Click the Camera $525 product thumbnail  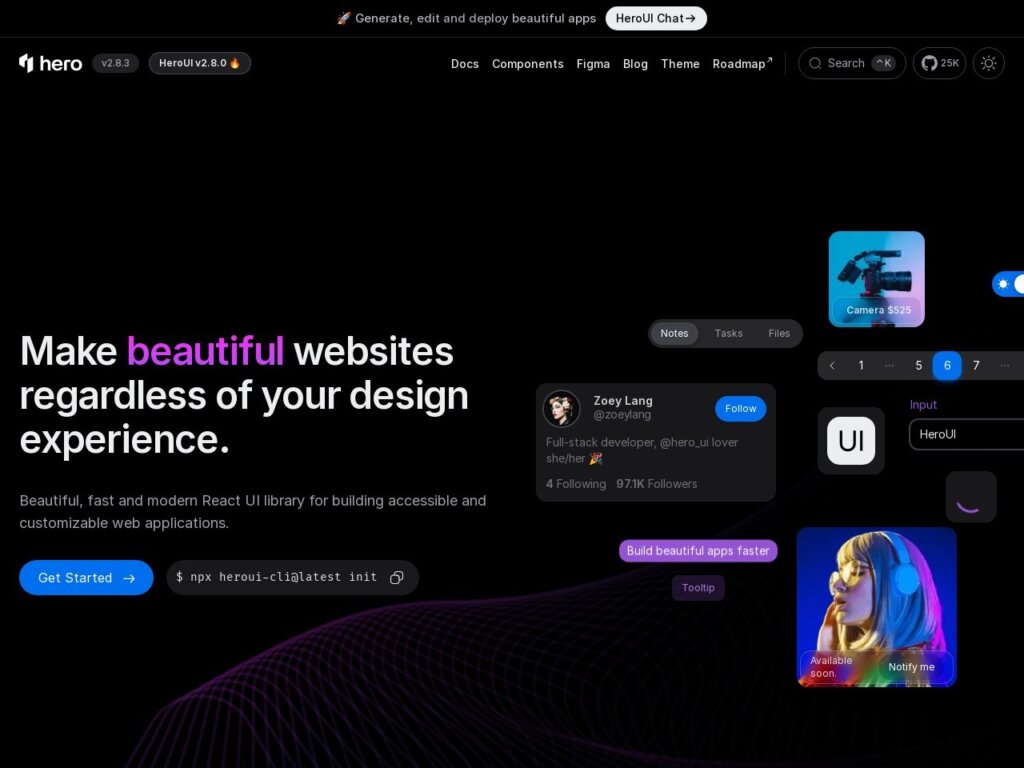(876, 279)
